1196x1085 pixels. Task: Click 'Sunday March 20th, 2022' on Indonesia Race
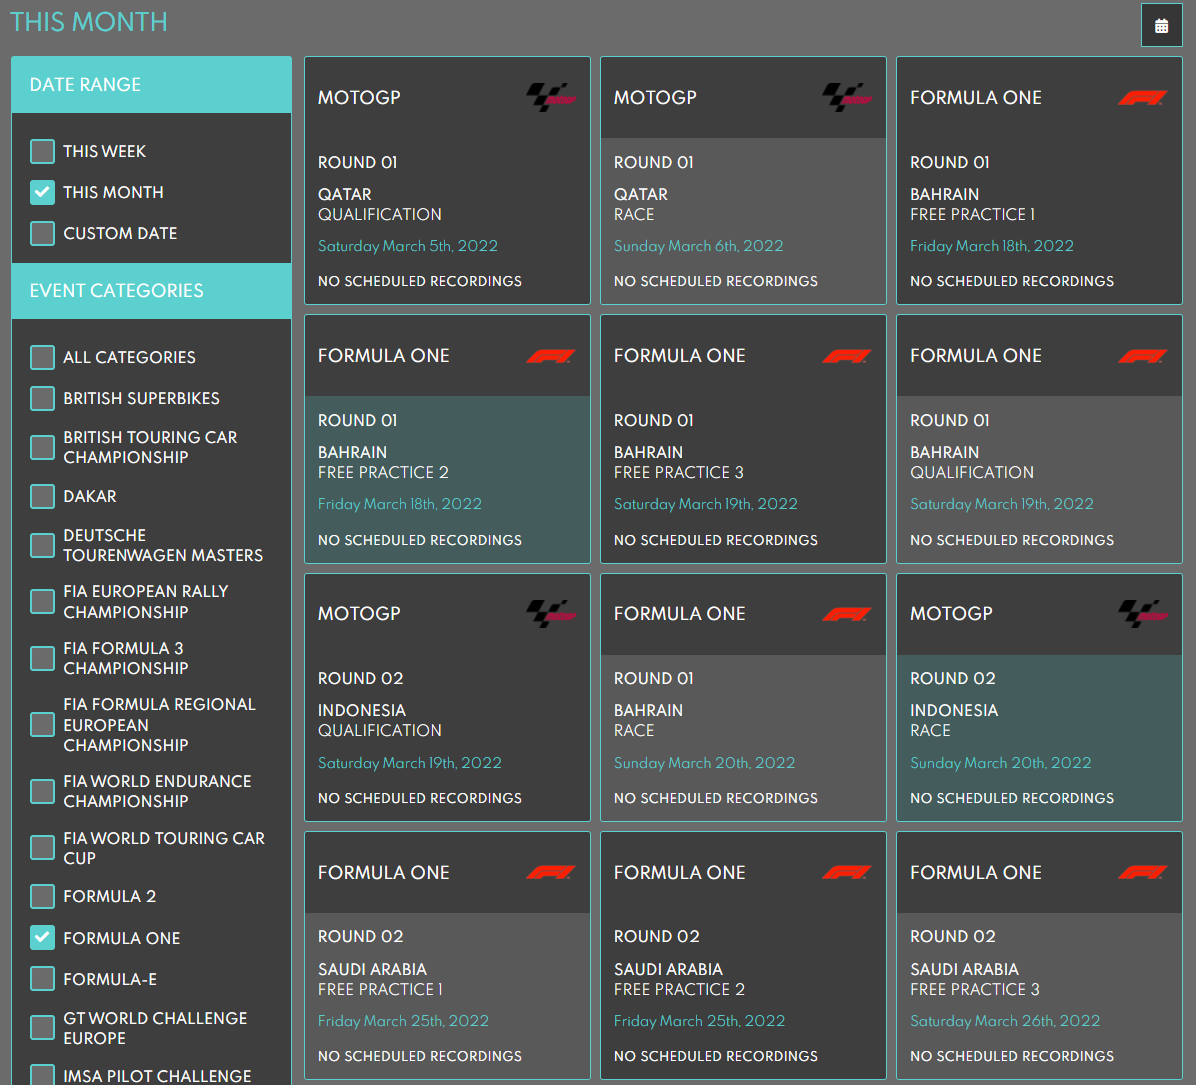point(1000,762)
